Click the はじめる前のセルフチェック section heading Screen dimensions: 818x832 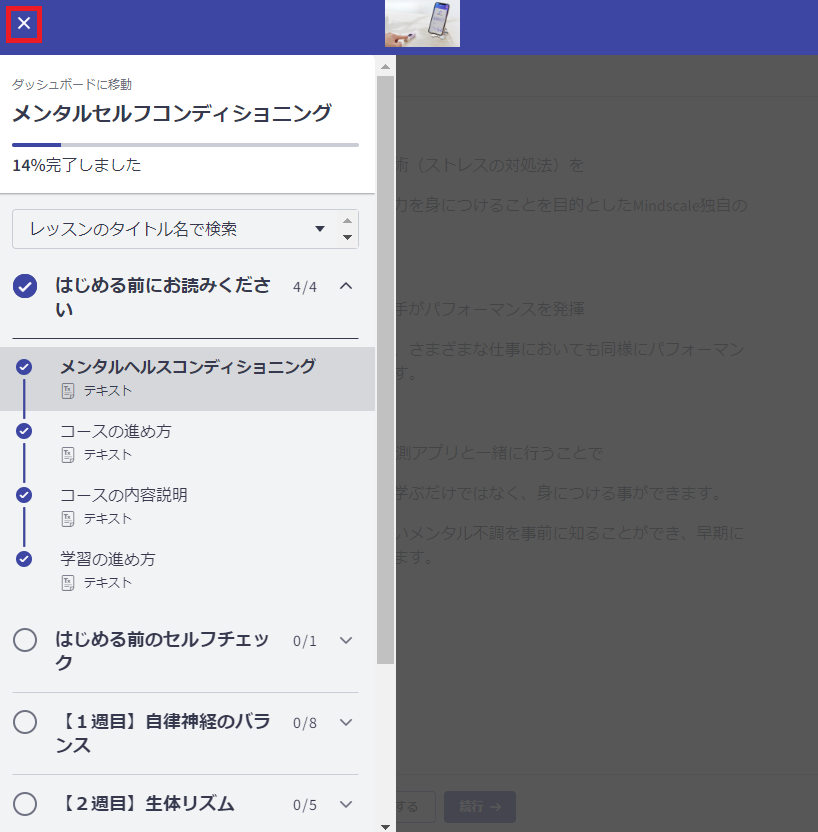(x=162, y=651)
